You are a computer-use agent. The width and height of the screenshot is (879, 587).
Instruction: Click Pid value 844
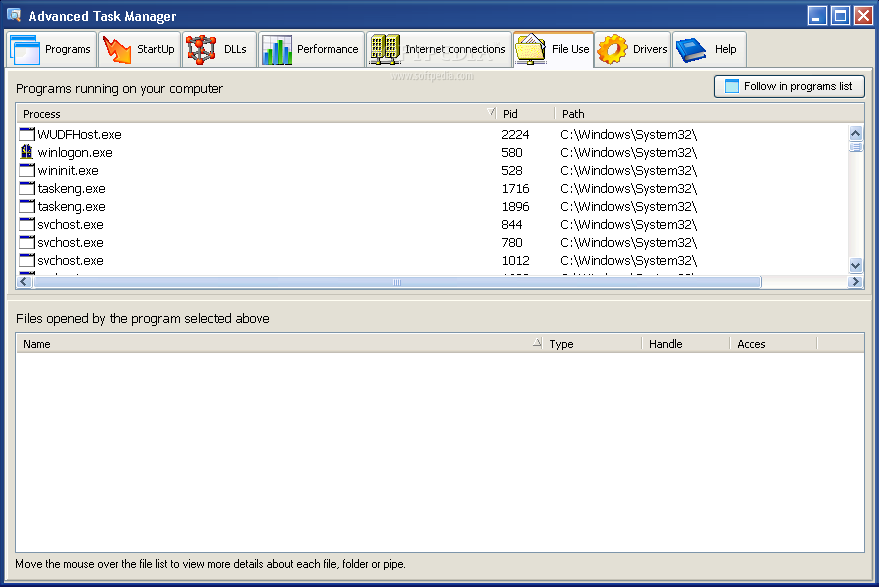tap(511, 224)
